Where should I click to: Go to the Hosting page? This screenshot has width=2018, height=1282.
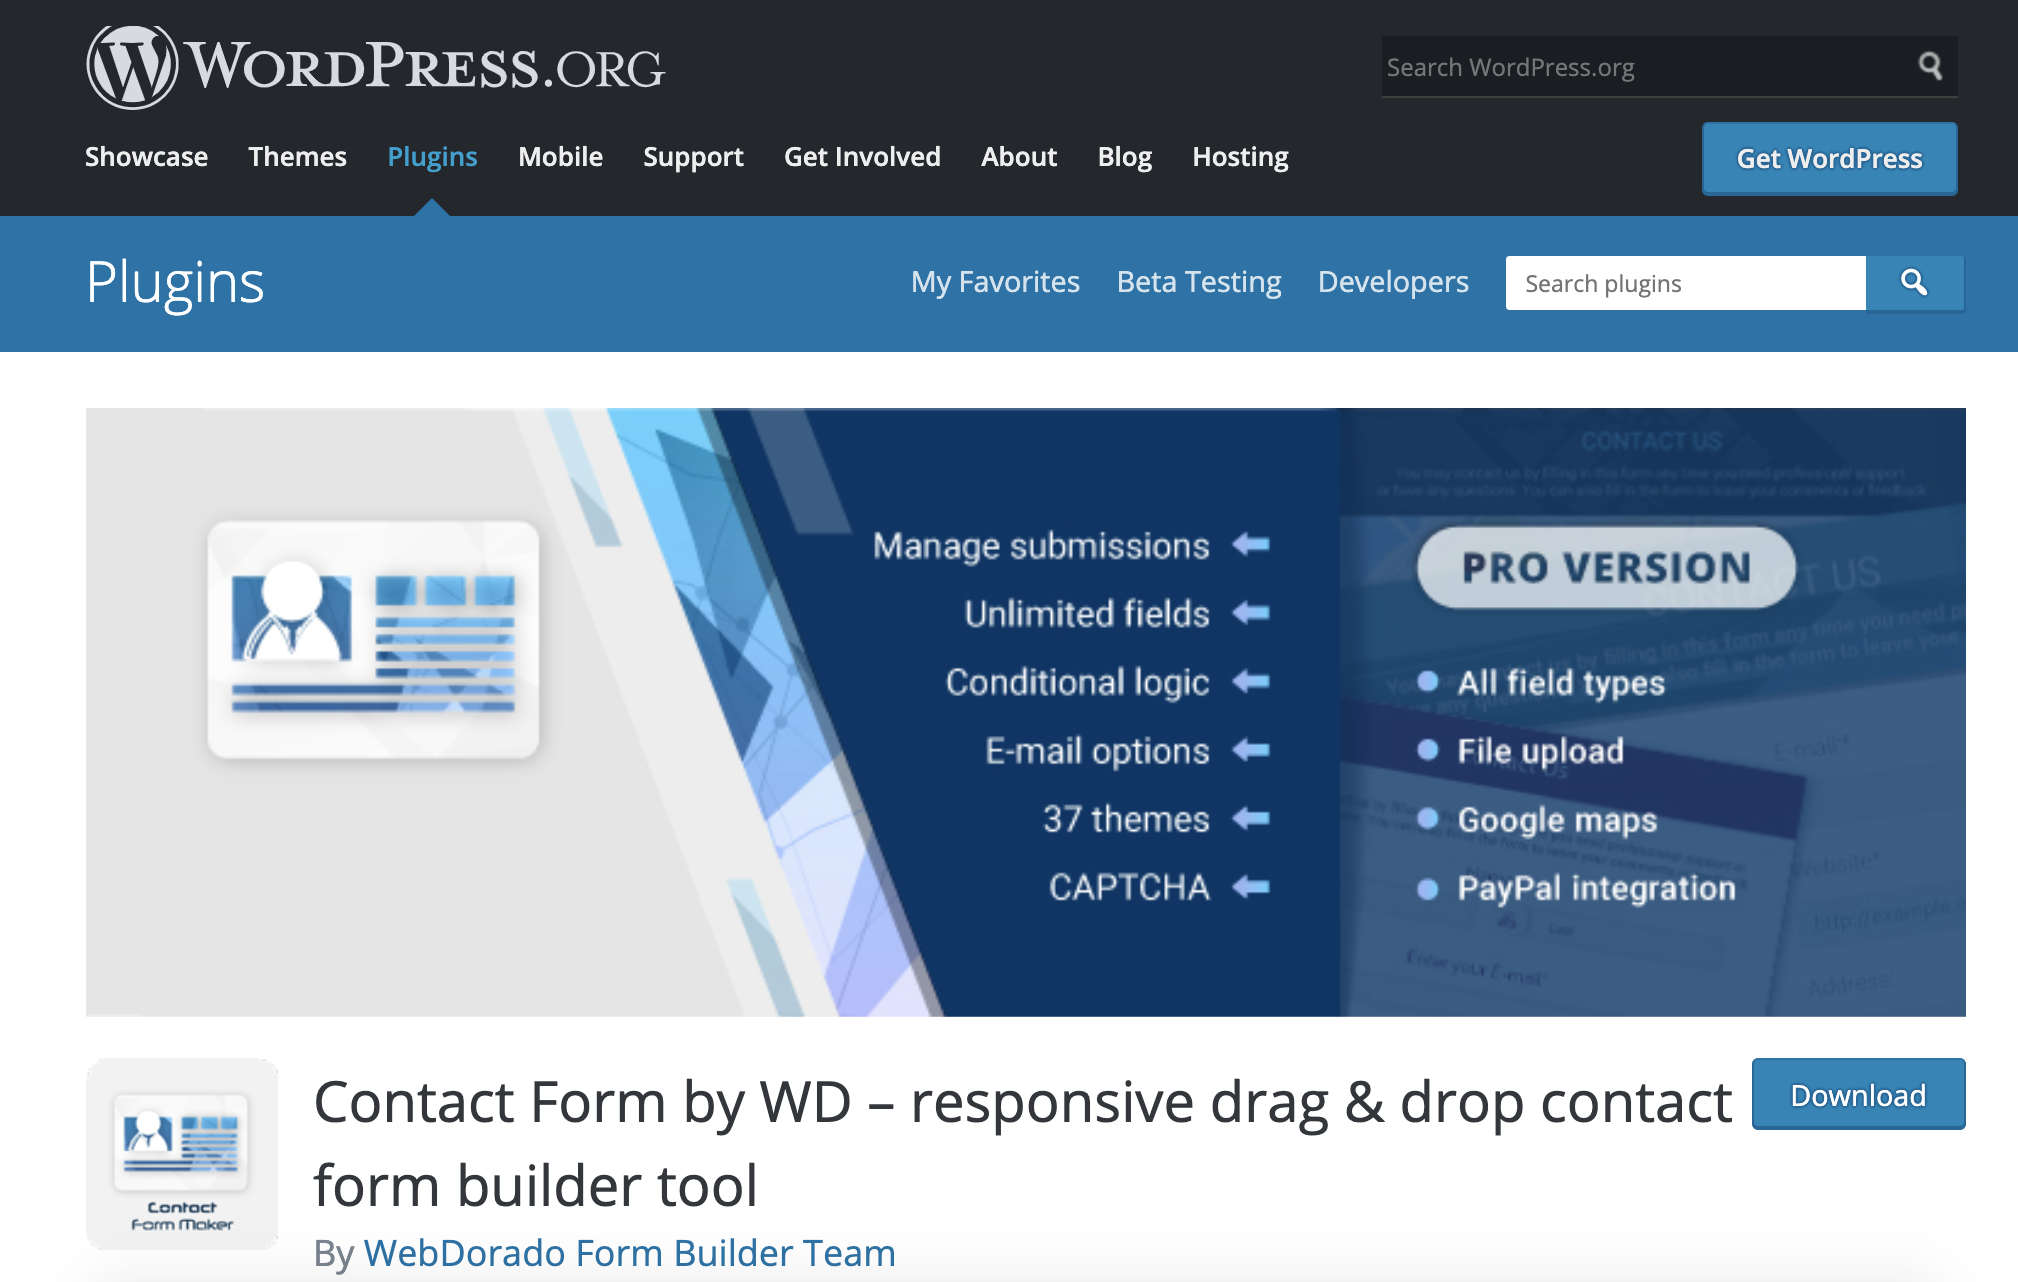[x=1240, y=157]
